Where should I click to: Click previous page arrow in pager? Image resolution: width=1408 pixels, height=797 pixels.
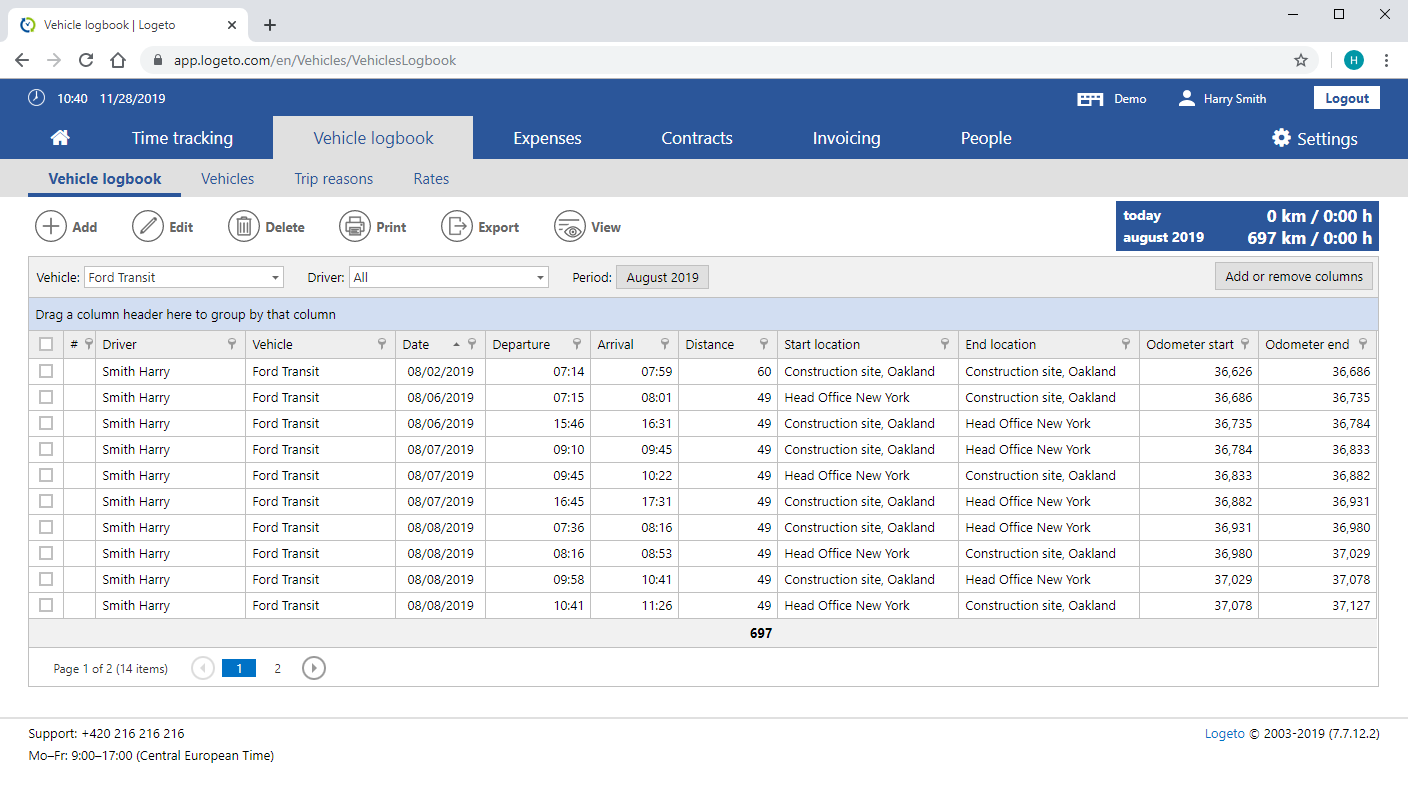[203, 668]
